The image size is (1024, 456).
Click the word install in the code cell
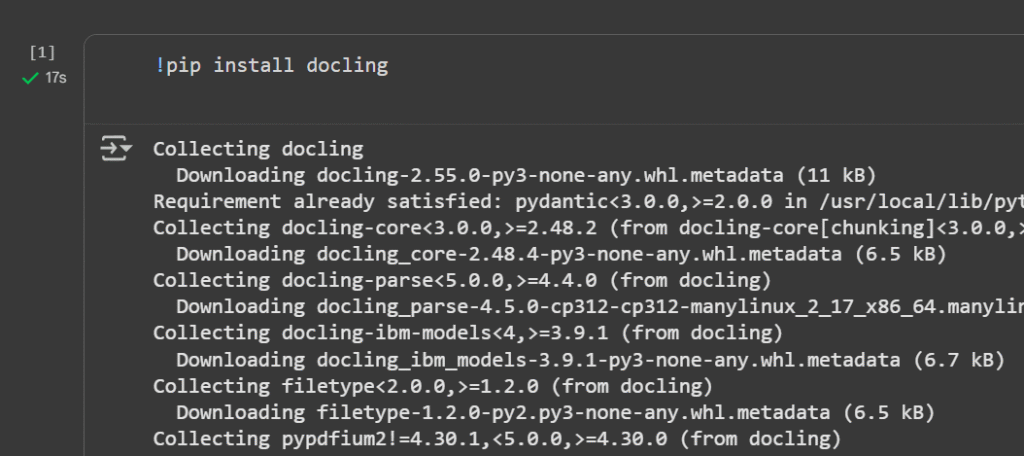point(253,66)
